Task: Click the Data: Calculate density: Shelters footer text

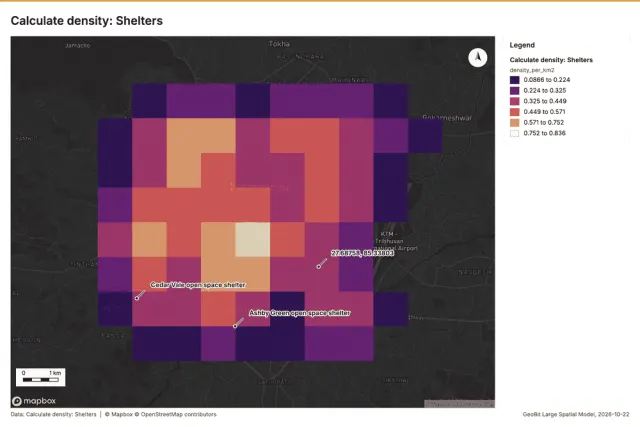Action: [53, 414]
